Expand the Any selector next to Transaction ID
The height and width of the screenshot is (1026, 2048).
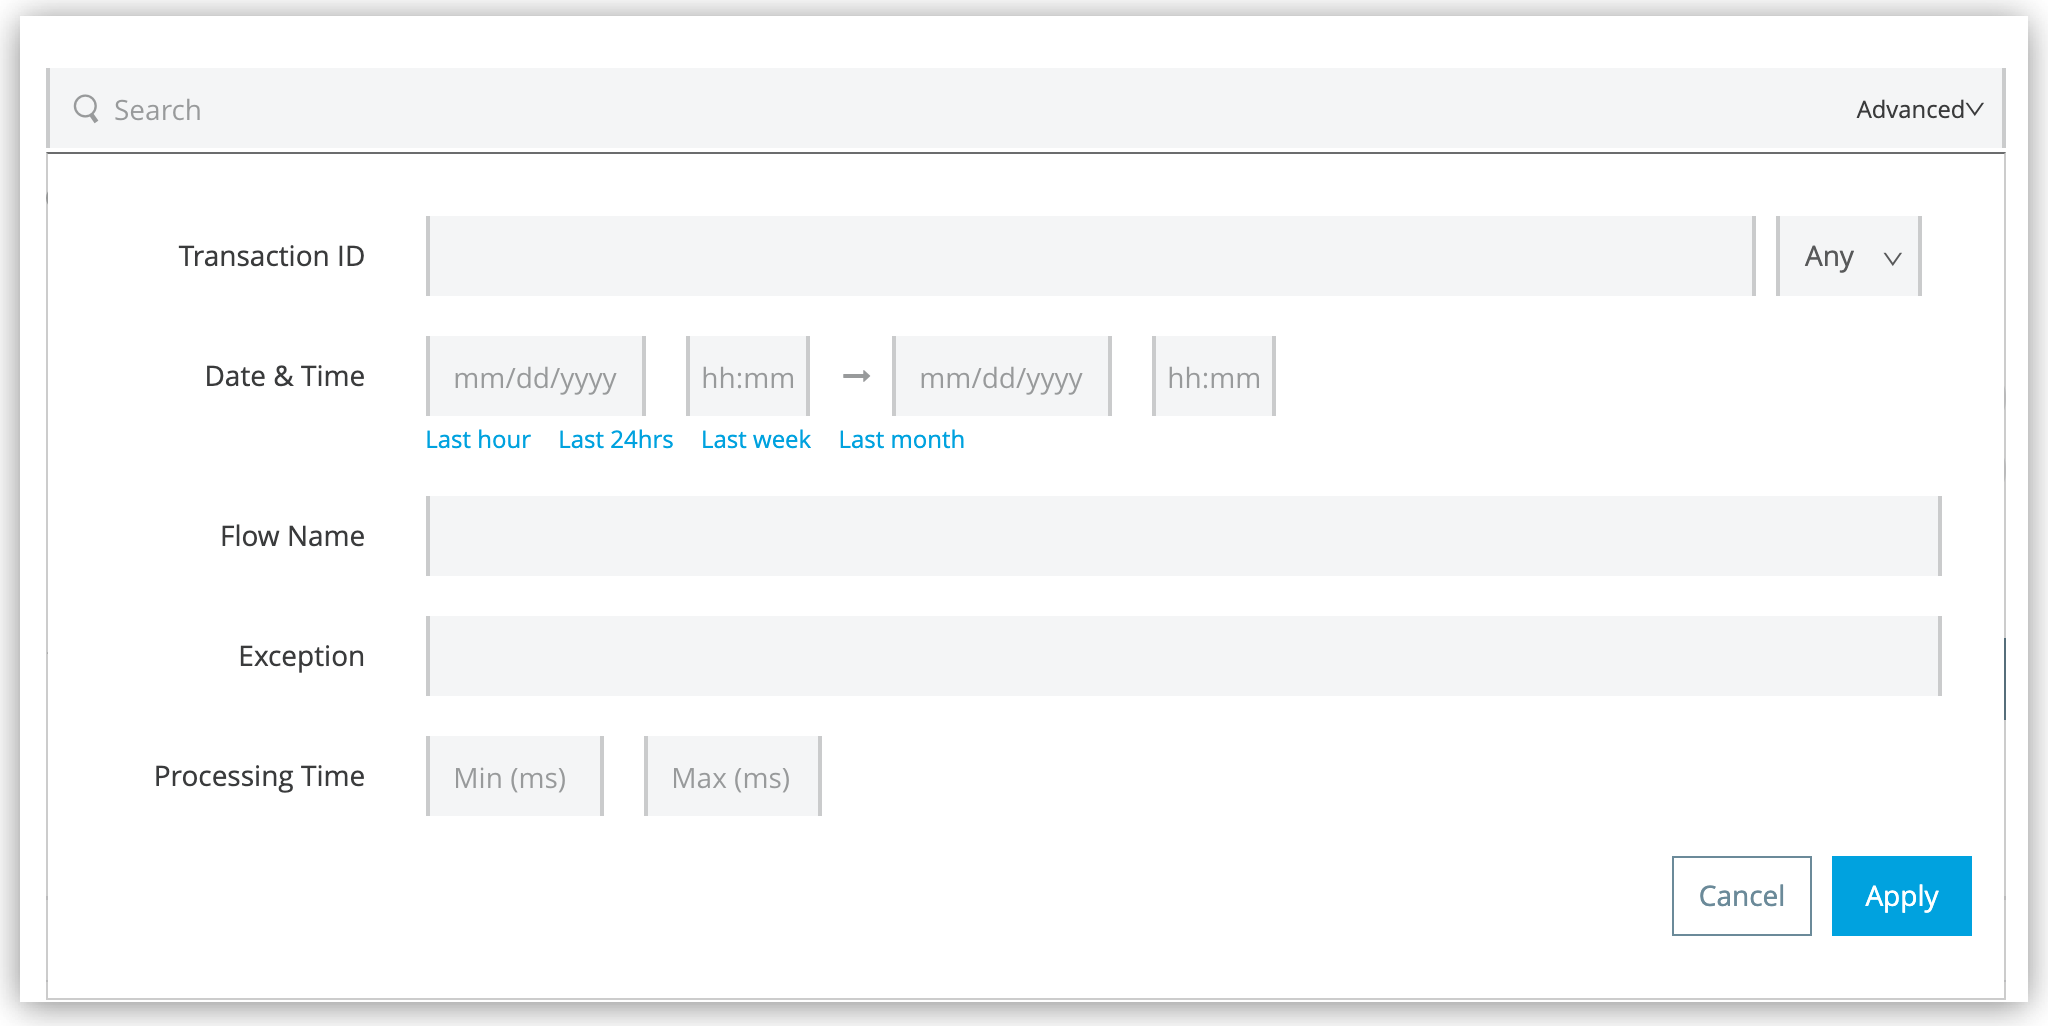(1847, 257)
